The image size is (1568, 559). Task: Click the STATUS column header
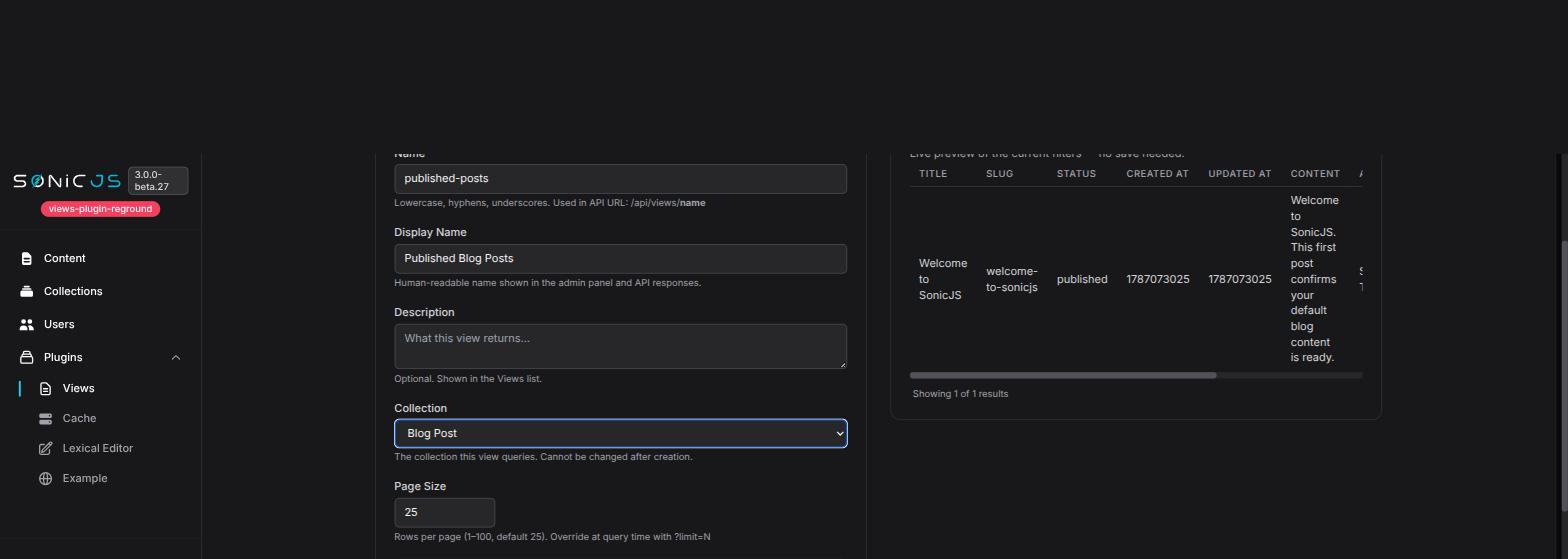(1076, 174)
